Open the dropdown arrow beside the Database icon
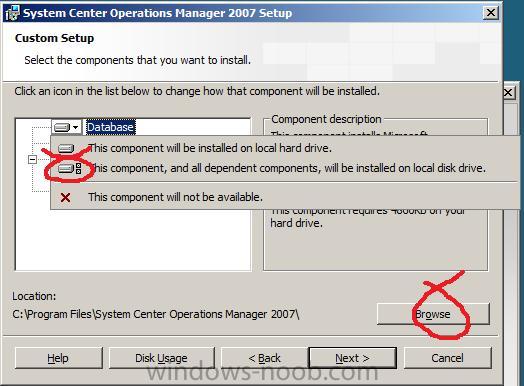The image size is (524, 386). pos(76,127)
